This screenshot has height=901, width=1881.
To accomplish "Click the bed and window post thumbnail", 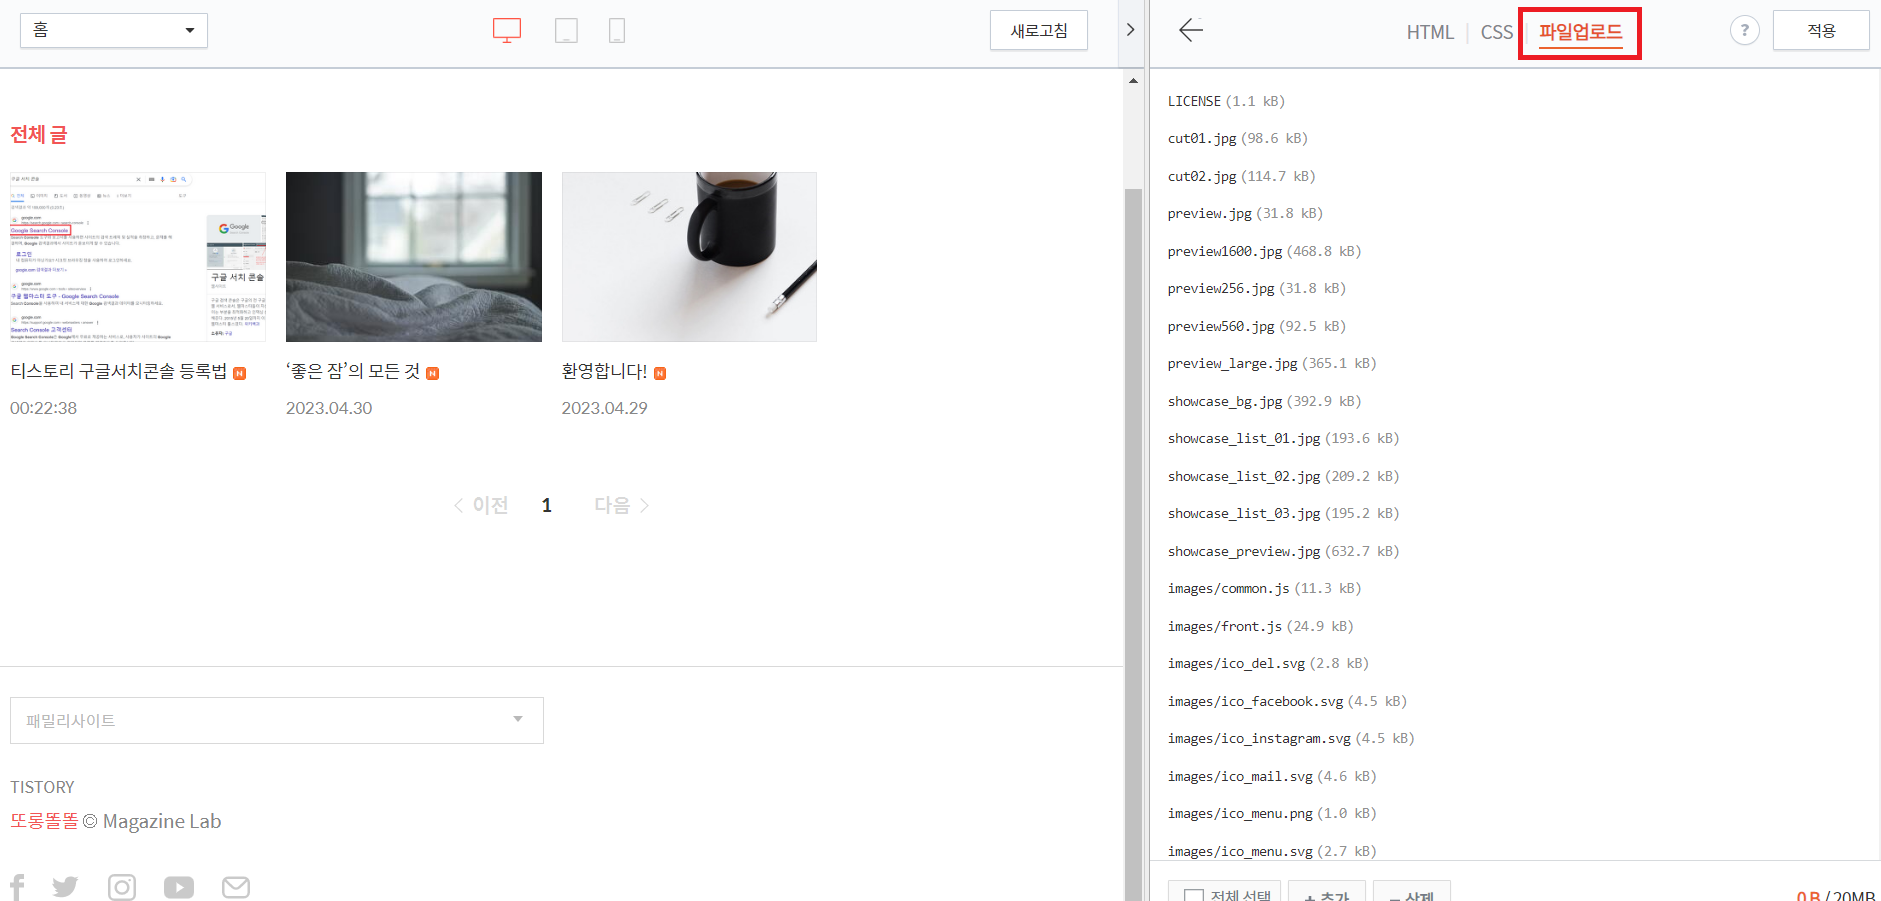I will tap(414, 257).
